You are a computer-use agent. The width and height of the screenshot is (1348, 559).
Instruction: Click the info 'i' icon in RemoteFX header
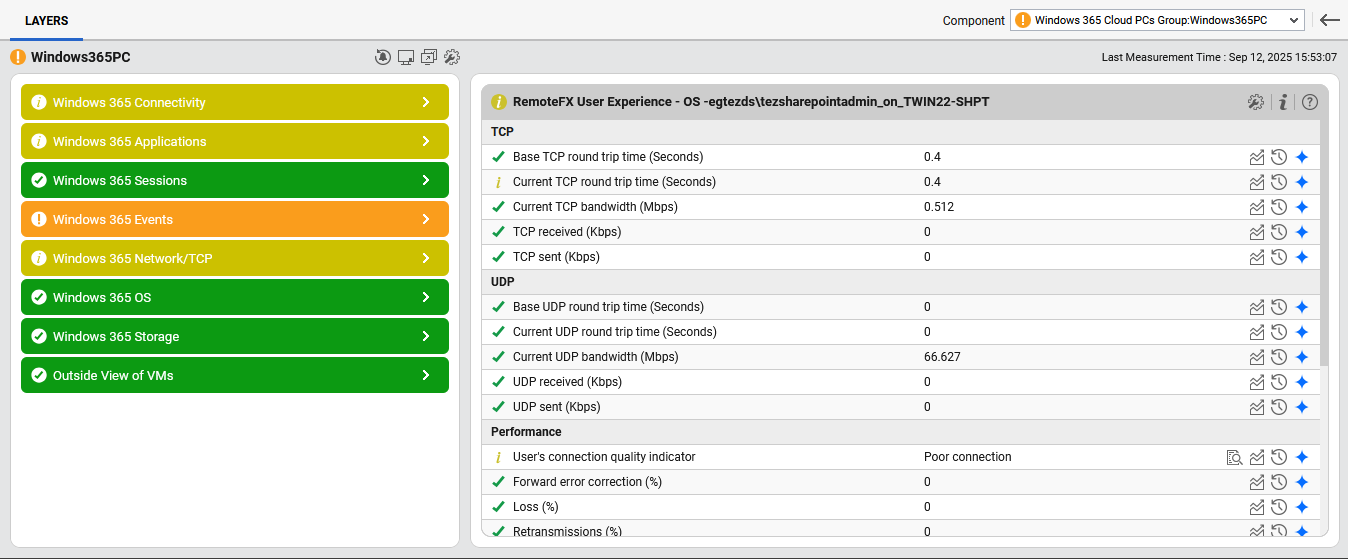tap(1283, 102)
